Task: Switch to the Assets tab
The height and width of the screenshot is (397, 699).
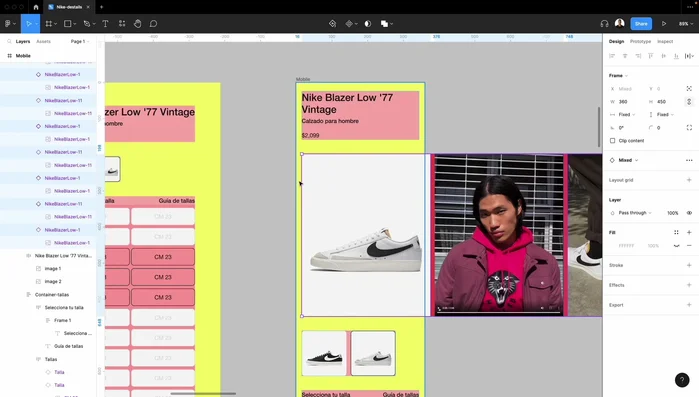Action: (x=43, y=41)
